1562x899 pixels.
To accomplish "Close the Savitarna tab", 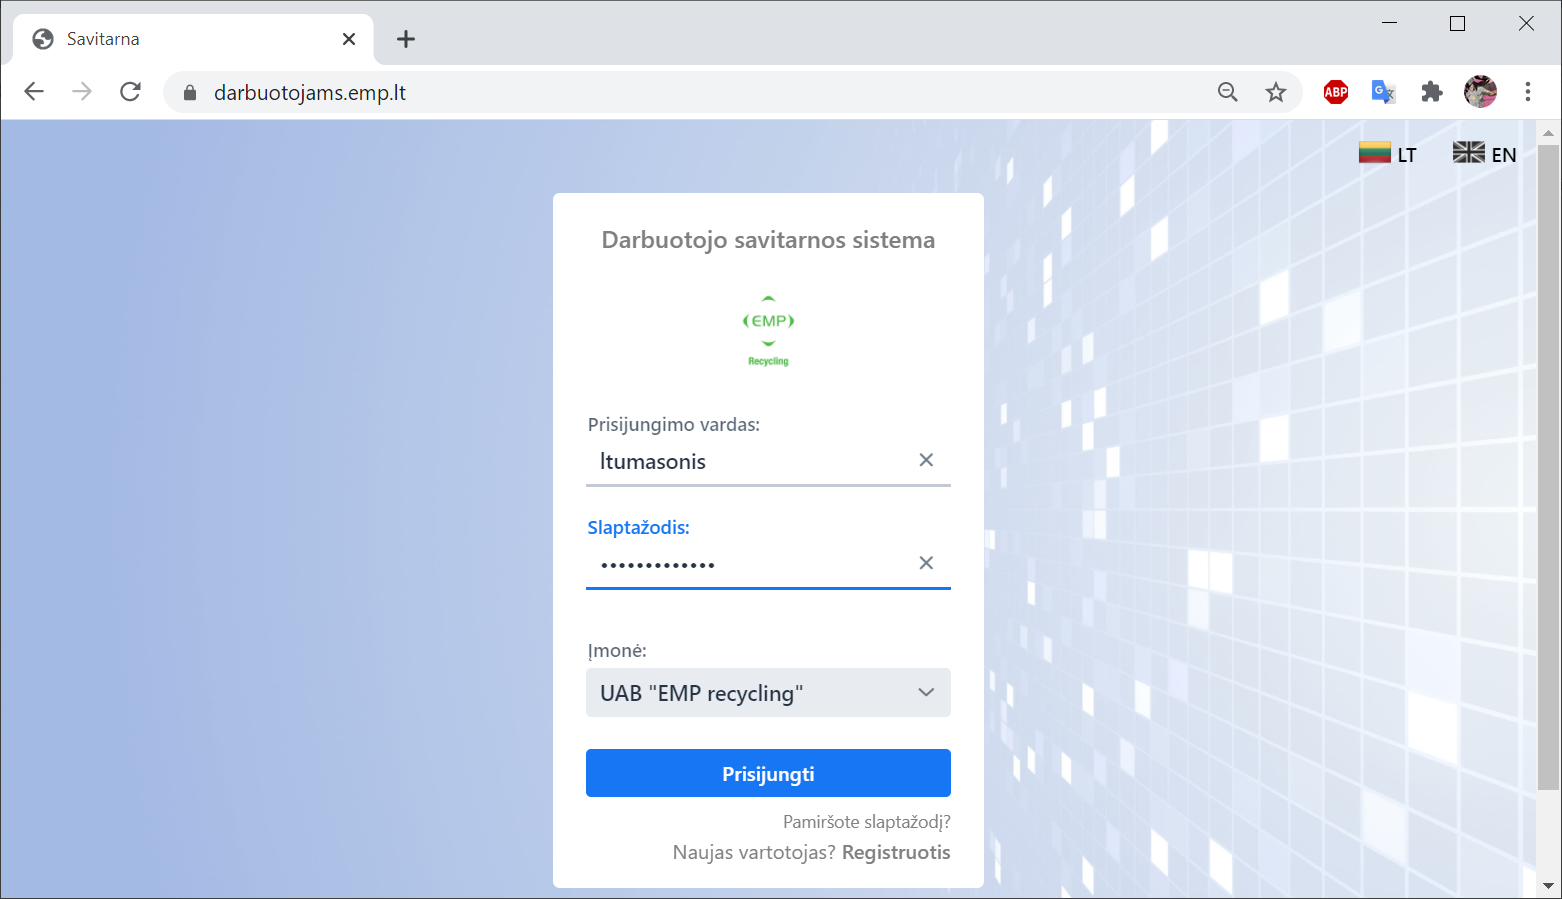I will (349, 39).
